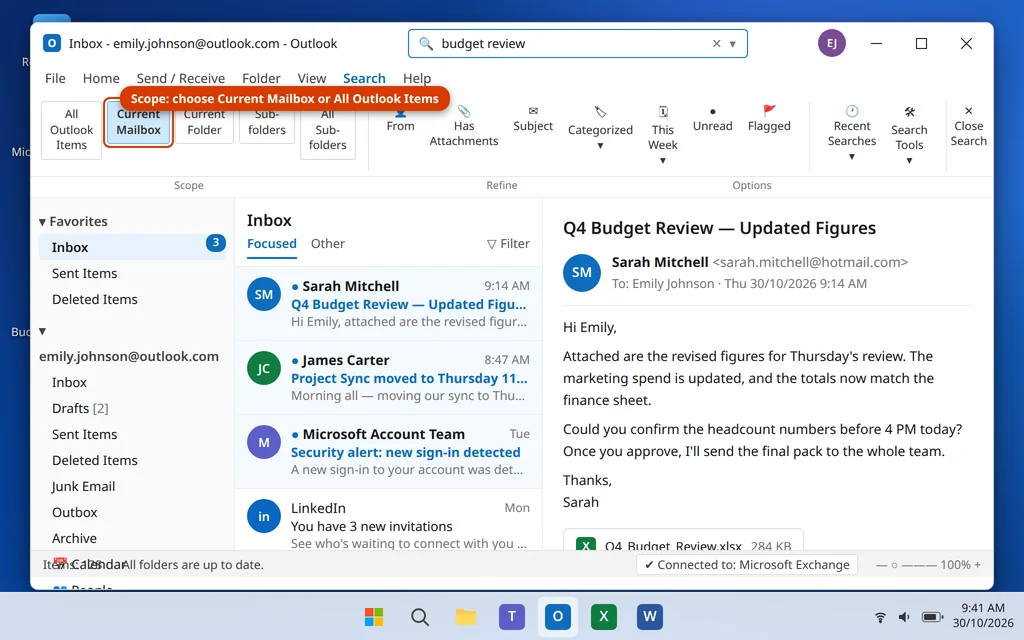The width and height of the screenshot is (1024, 640).
Task: Click zoom out minus in status bar
Action: coord(882,565)
